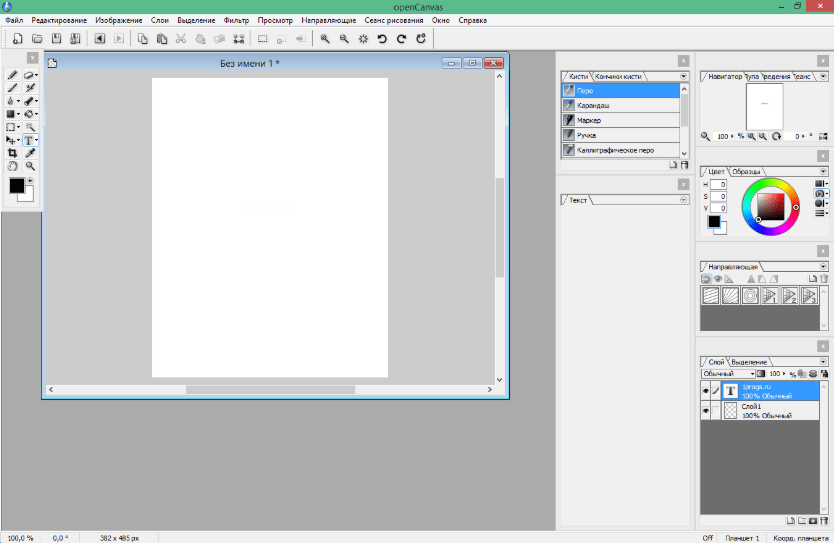Toggle visibility of Слой1 layer
Screen dimensions: 835x545
pyautogui.click(x=705, y=410)
